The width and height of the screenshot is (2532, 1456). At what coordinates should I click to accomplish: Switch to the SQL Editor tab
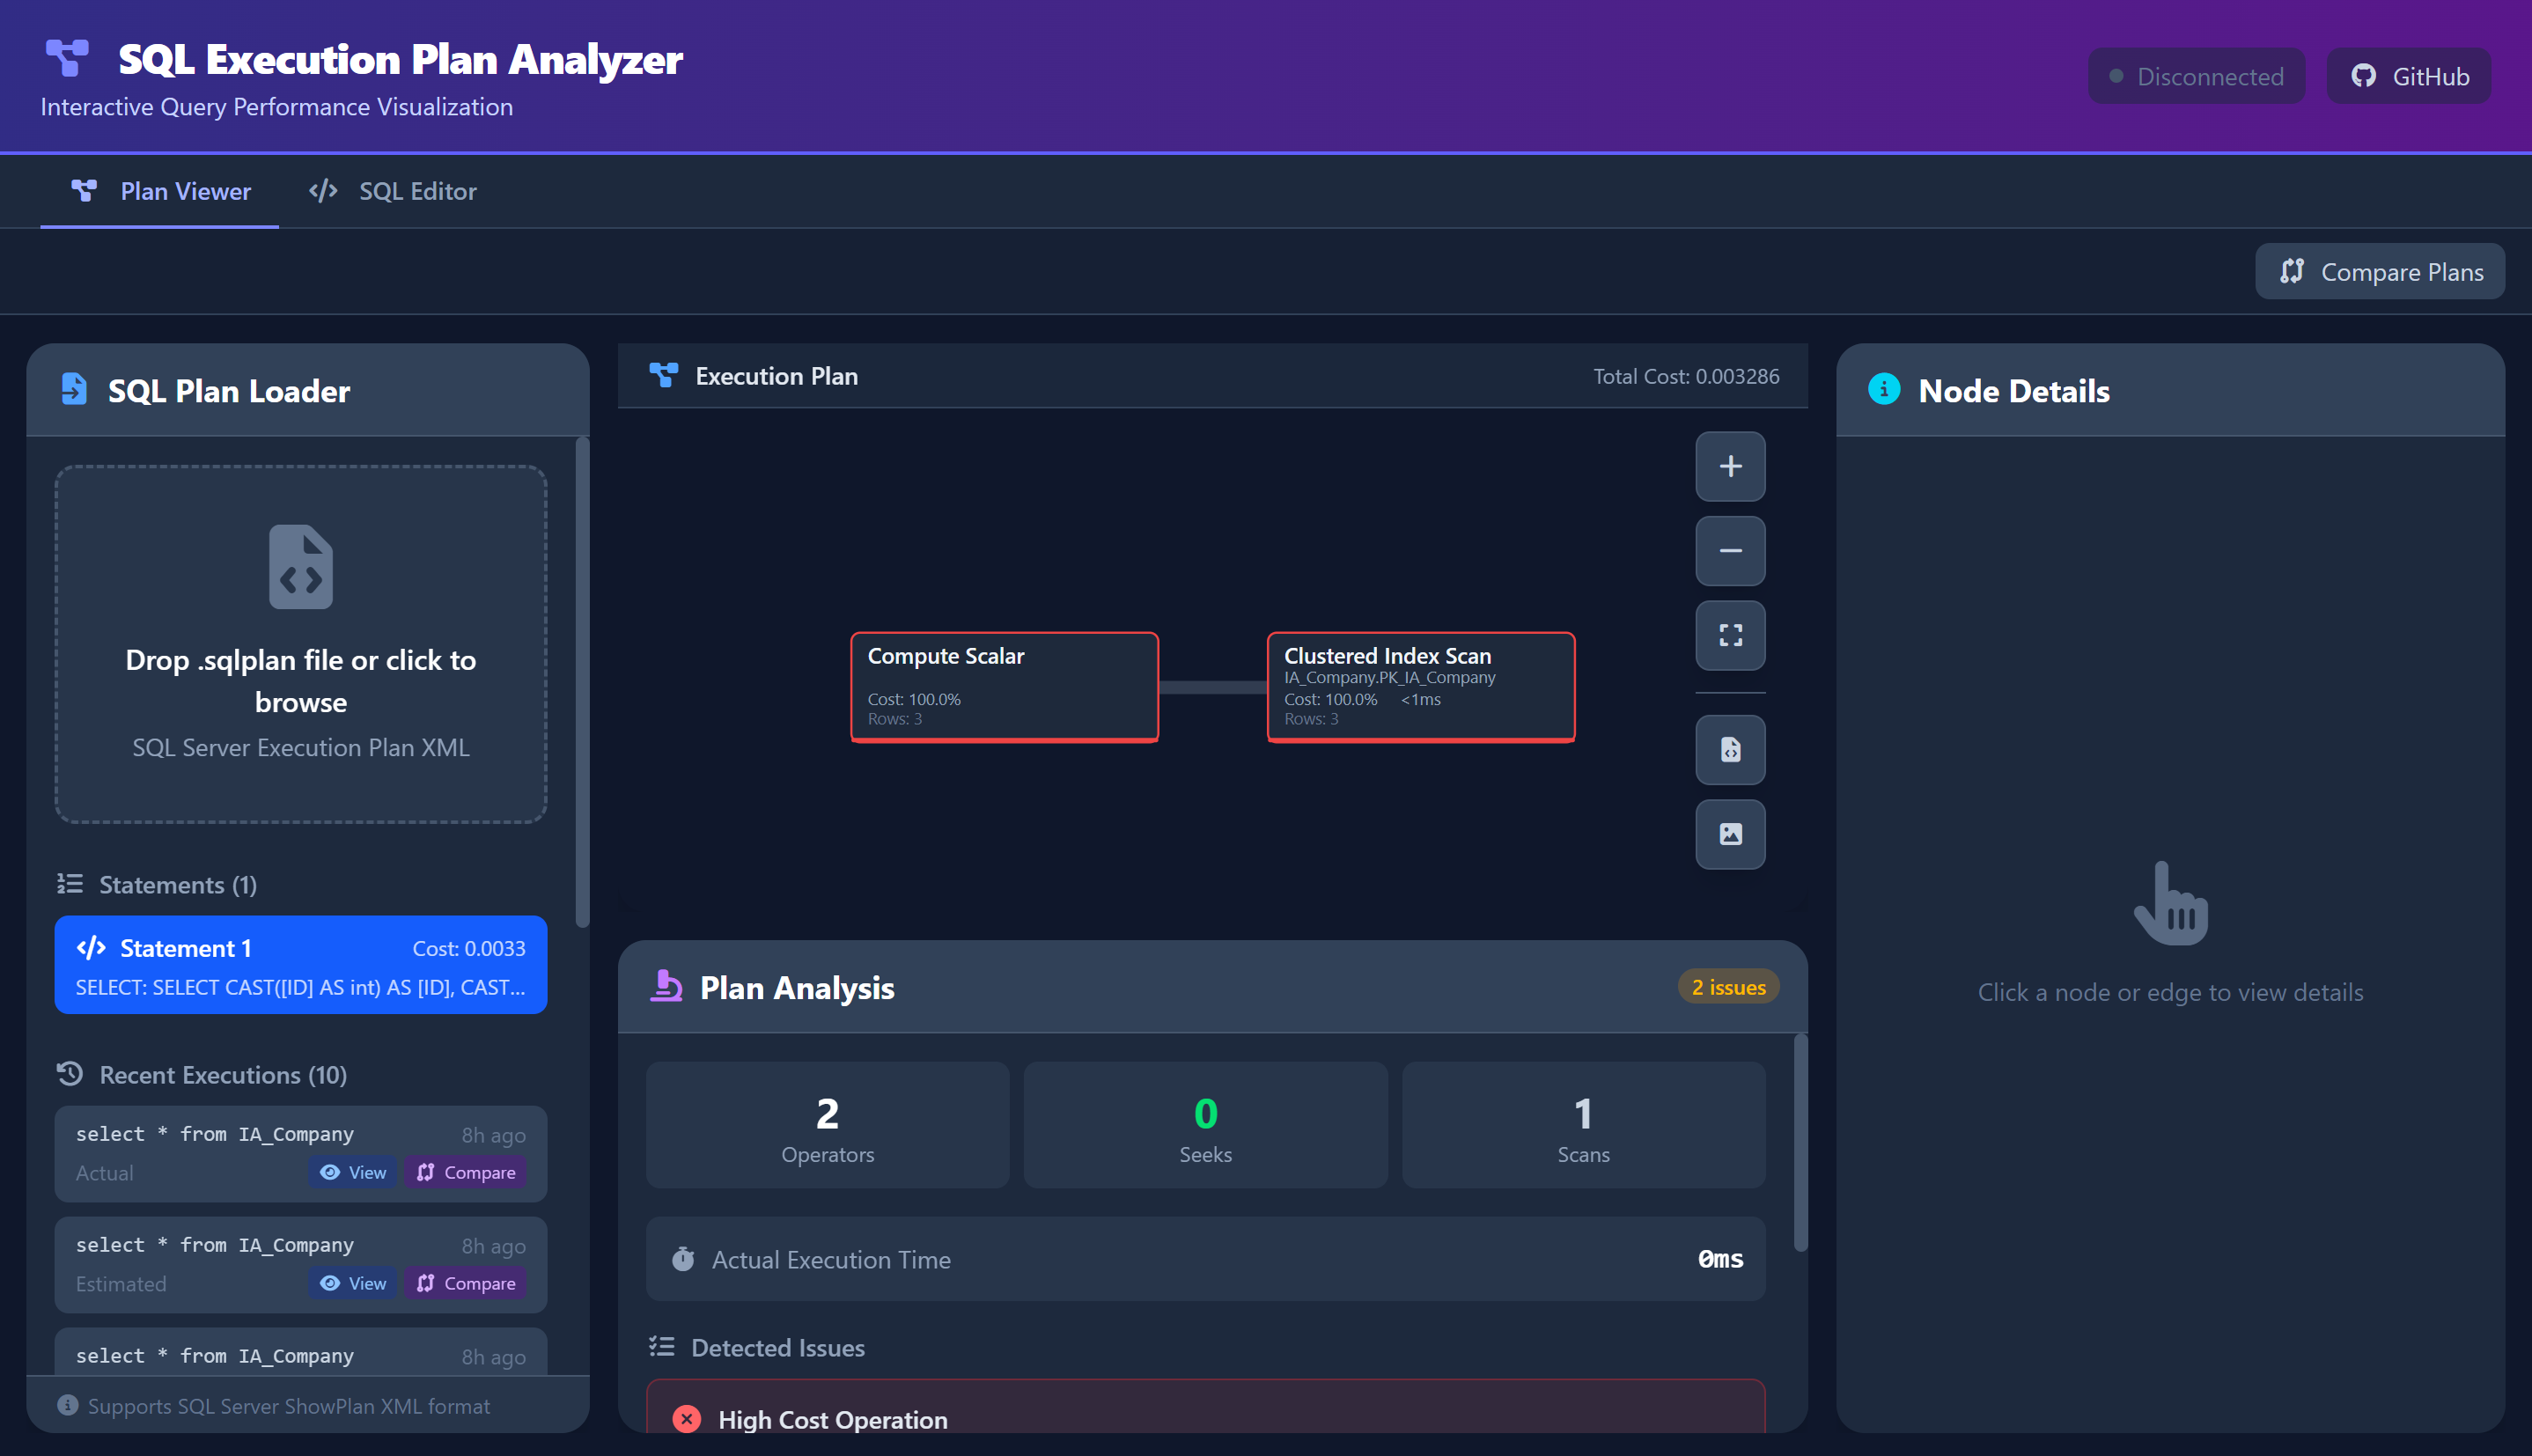click(393, 191)
